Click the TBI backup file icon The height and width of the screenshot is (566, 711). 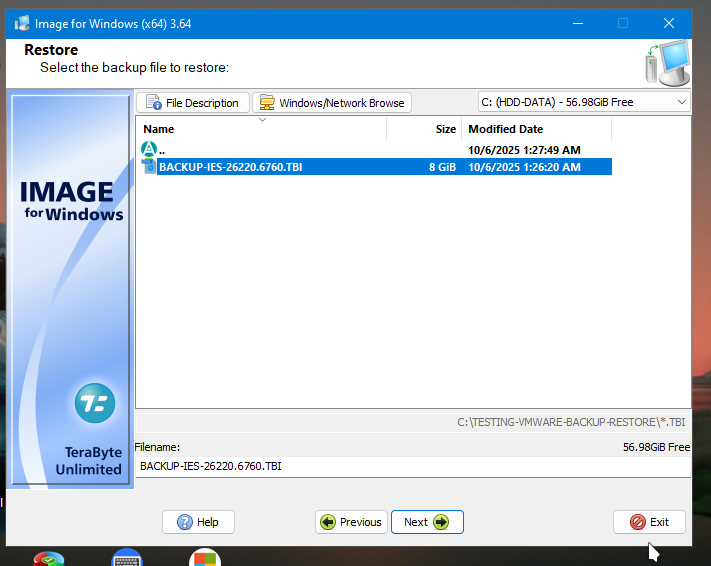point(149,166)
